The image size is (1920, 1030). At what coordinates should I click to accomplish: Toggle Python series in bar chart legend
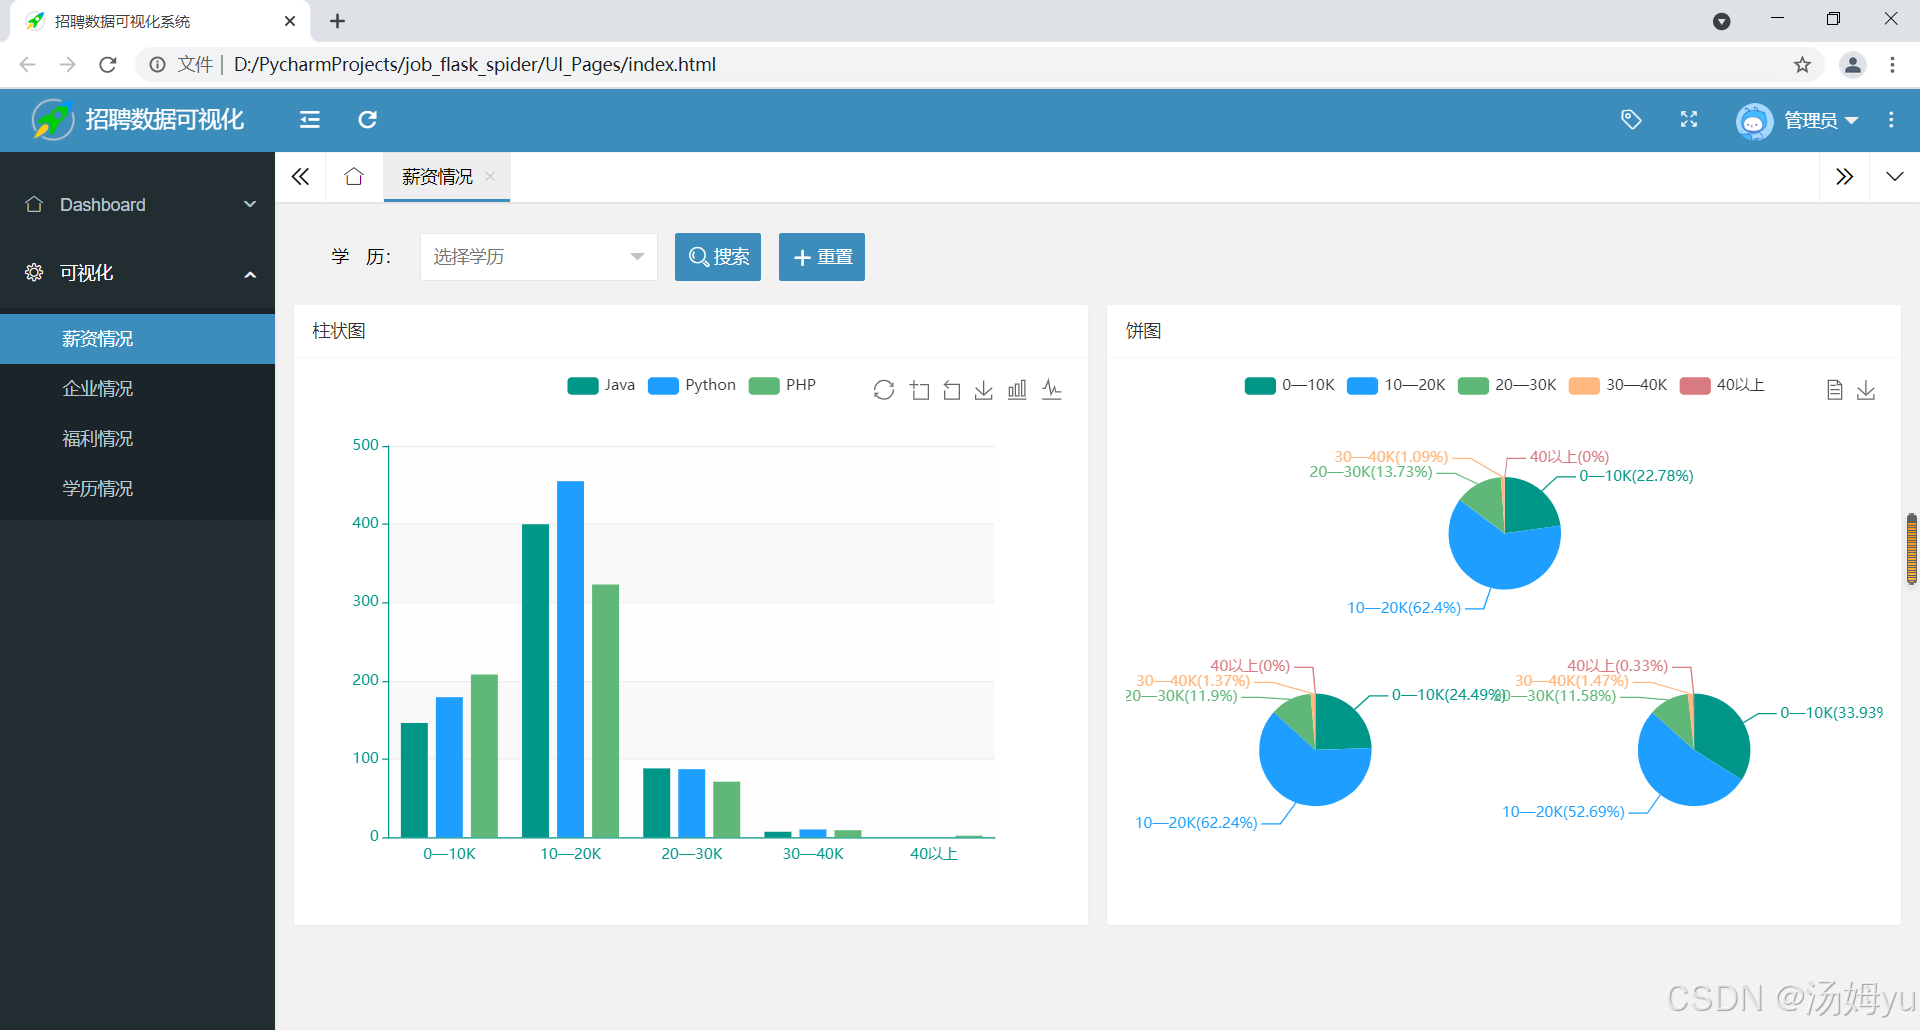[692, 385]
